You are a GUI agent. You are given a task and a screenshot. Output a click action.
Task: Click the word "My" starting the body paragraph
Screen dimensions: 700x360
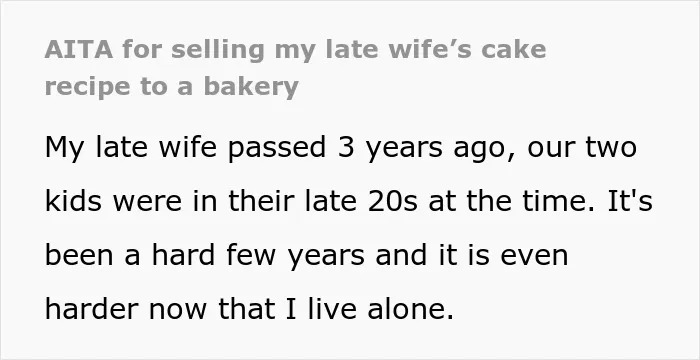[x=64, y=148]
